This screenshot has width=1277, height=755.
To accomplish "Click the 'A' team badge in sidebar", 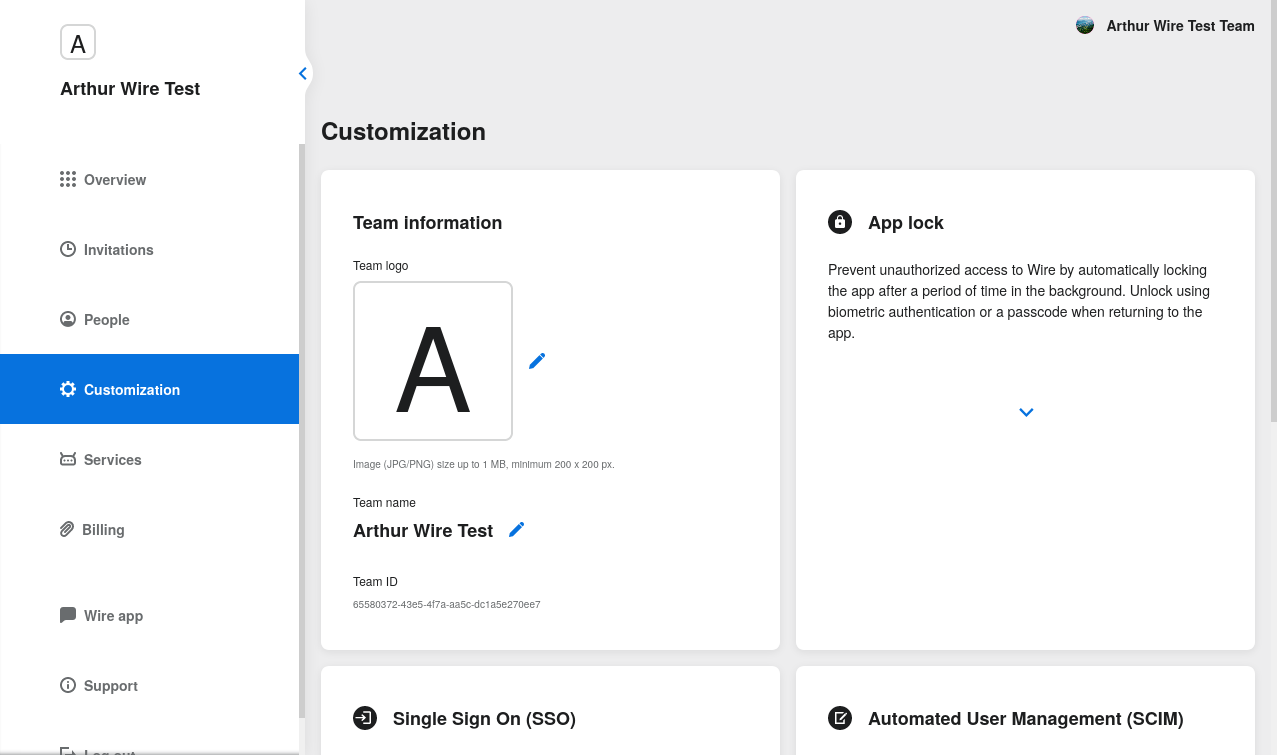I will coord(78,43).
